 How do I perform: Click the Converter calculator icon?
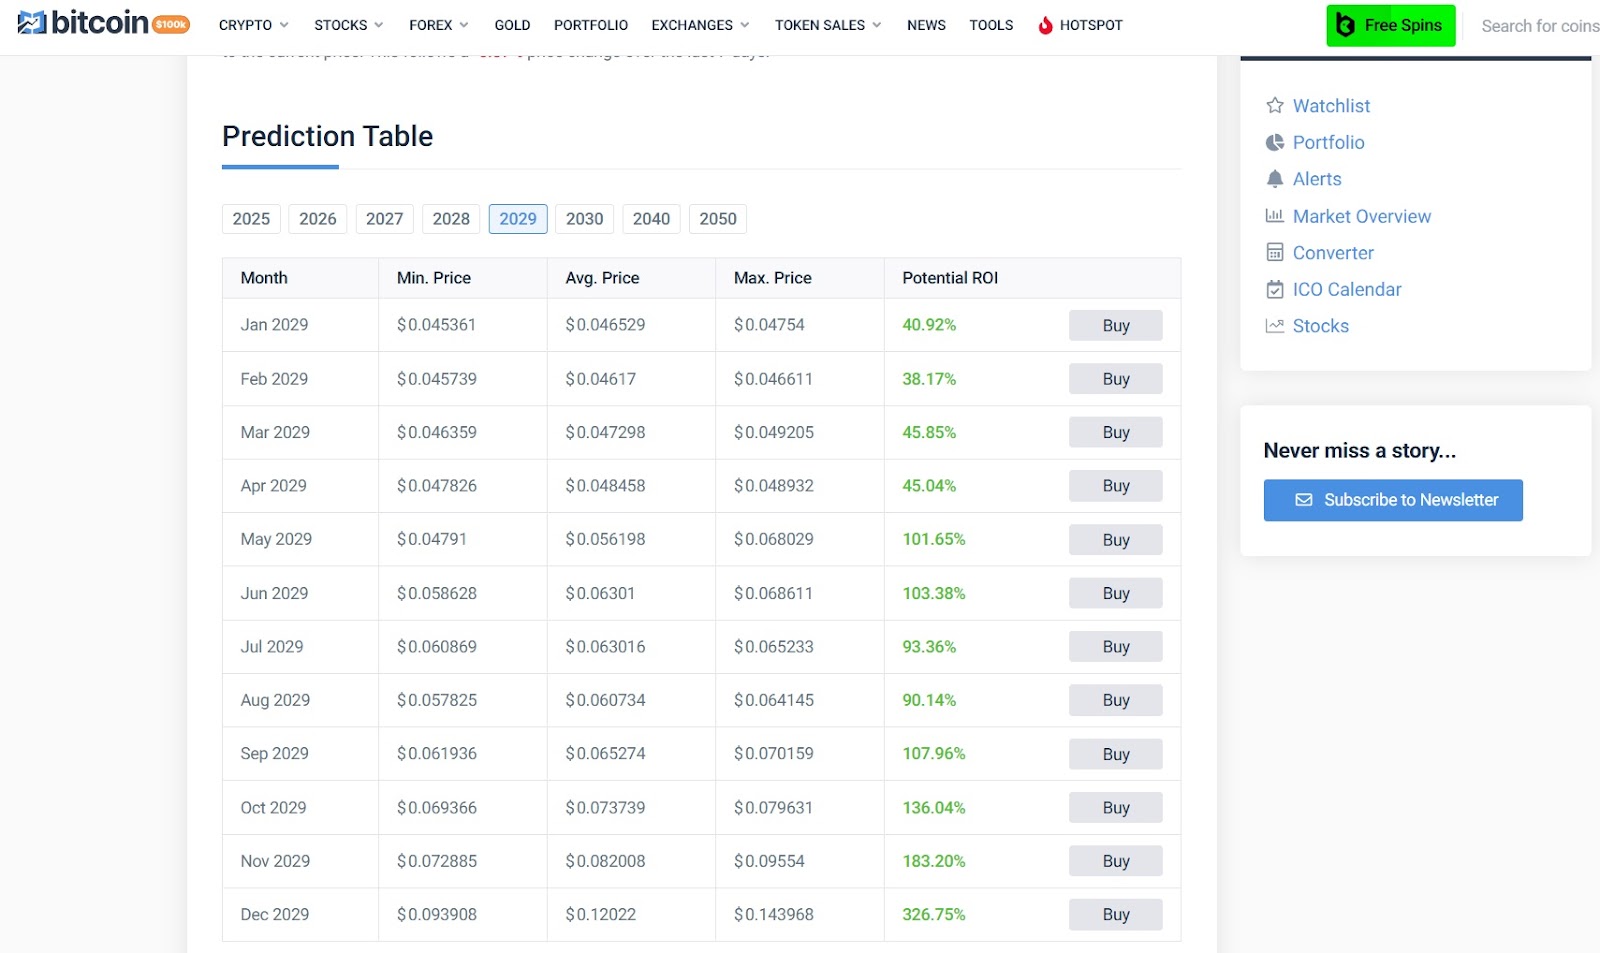tap(1274, 253)
